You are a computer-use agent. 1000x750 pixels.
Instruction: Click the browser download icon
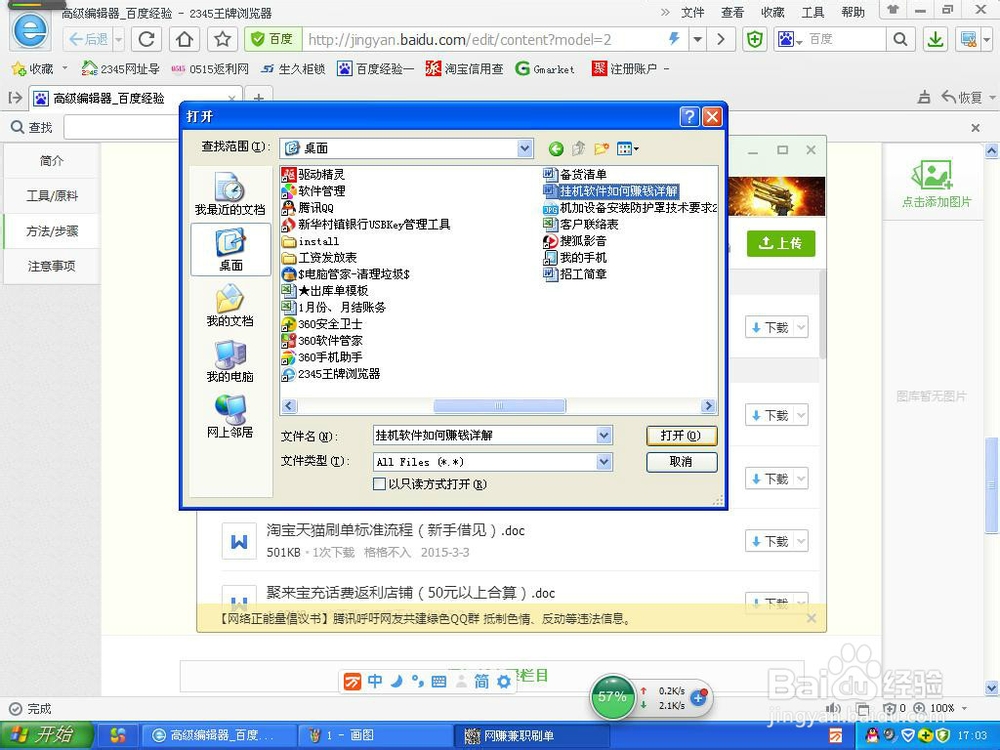coord(935,40)
